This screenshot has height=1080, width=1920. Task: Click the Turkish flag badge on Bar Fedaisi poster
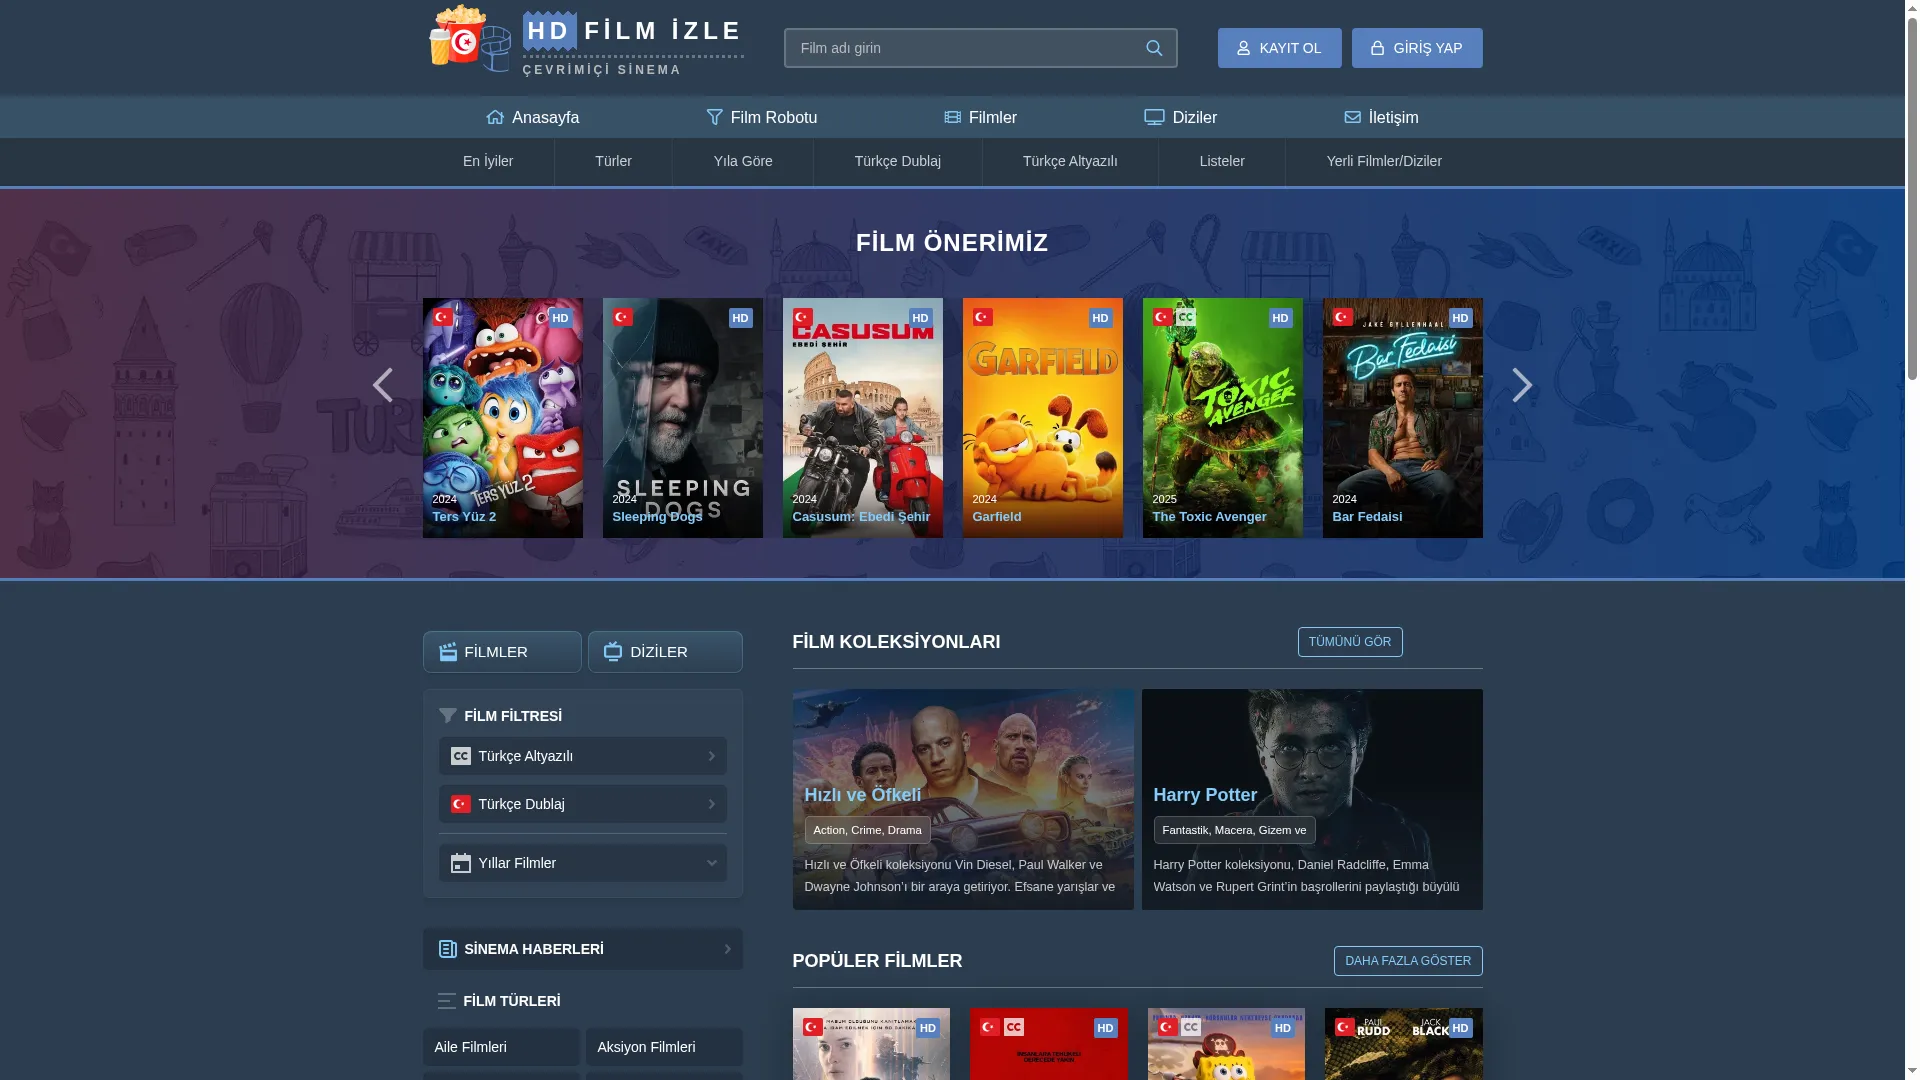(1343, 317)
